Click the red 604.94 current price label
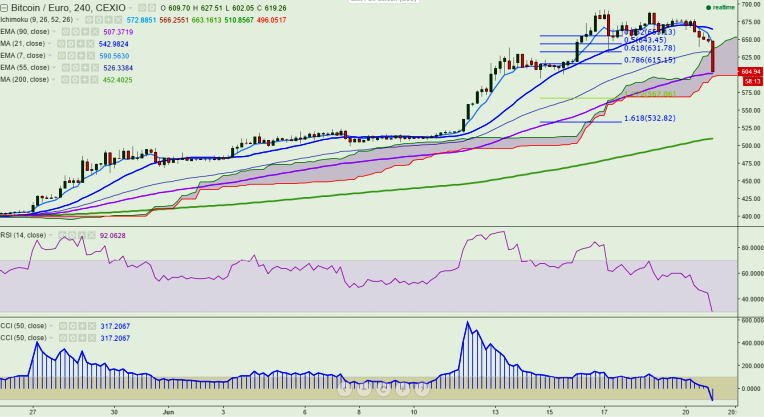The height and width of the screenshot is (417, 764). pos(751,72)
